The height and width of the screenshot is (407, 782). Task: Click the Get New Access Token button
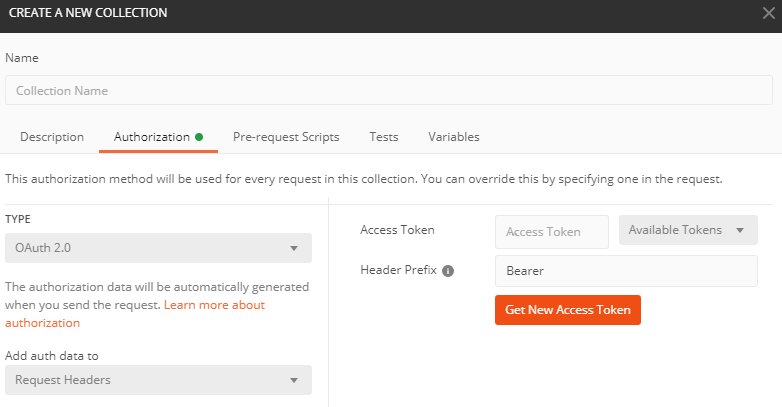[568, 310]
